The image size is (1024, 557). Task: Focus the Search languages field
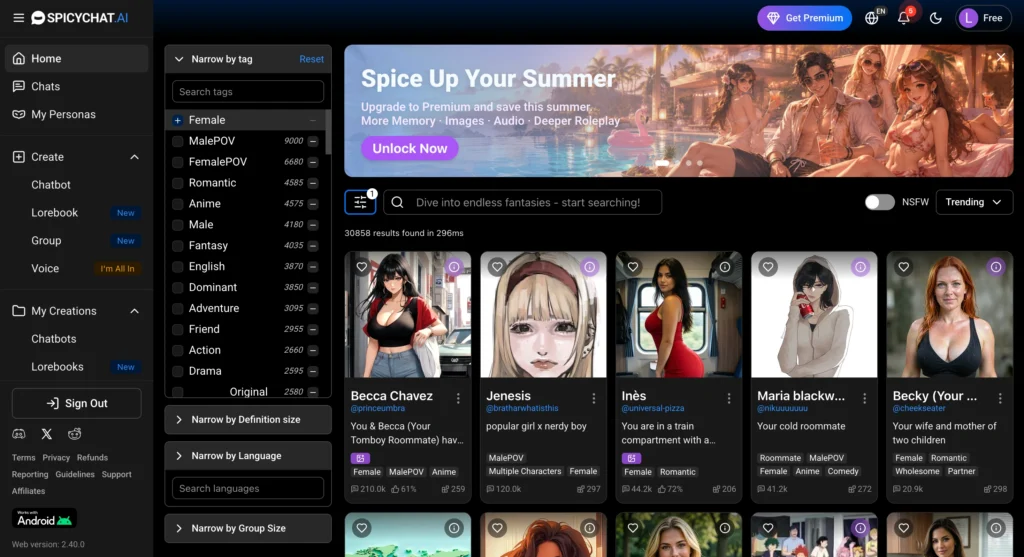tap(248, 488)
